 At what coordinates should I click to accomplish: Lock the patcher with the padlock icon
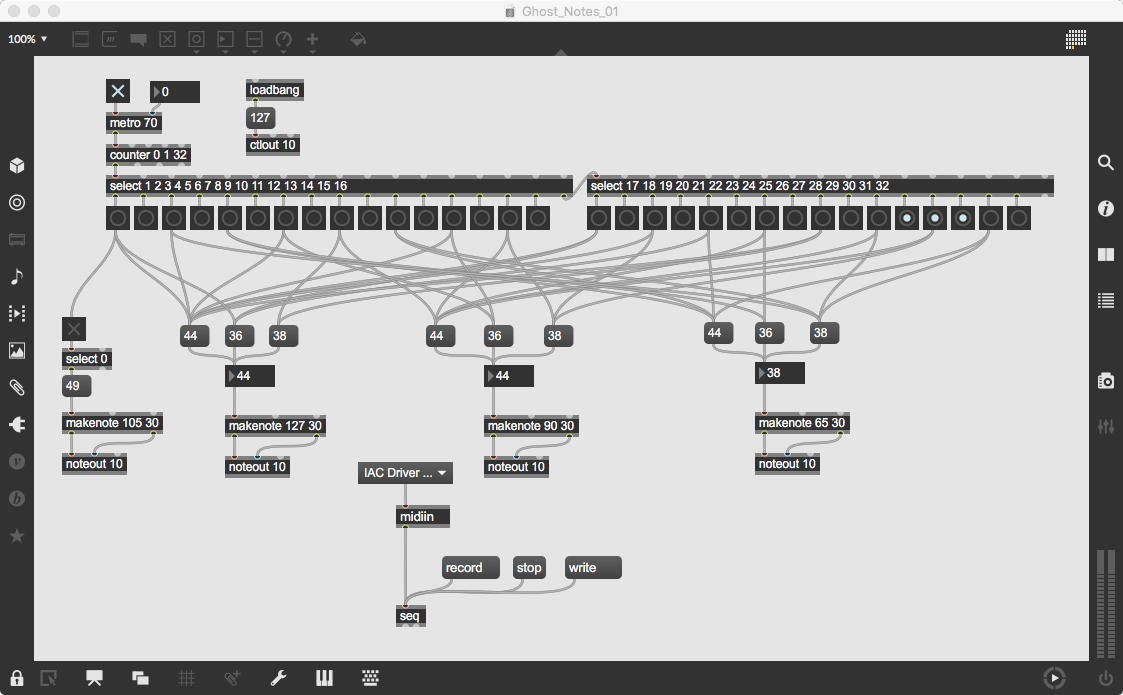(x=16, y=678)
